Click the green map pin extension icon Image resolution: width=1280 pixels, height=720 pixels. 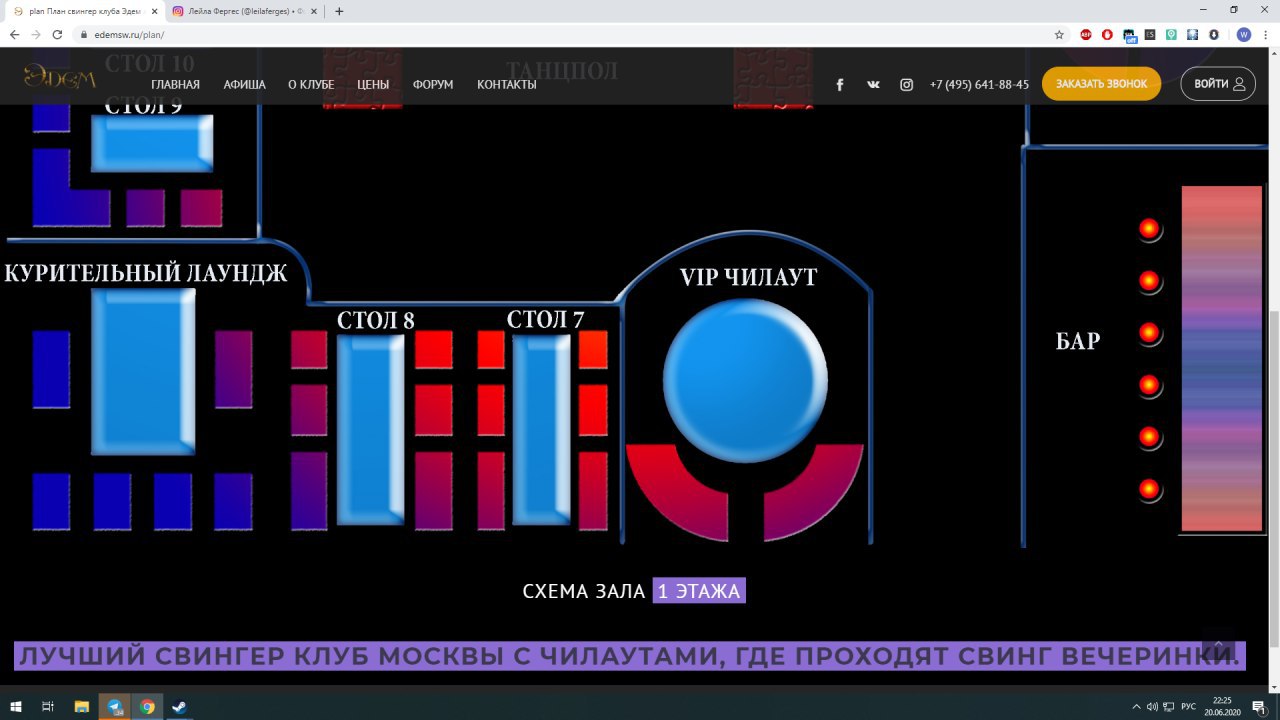point(1171,34)
